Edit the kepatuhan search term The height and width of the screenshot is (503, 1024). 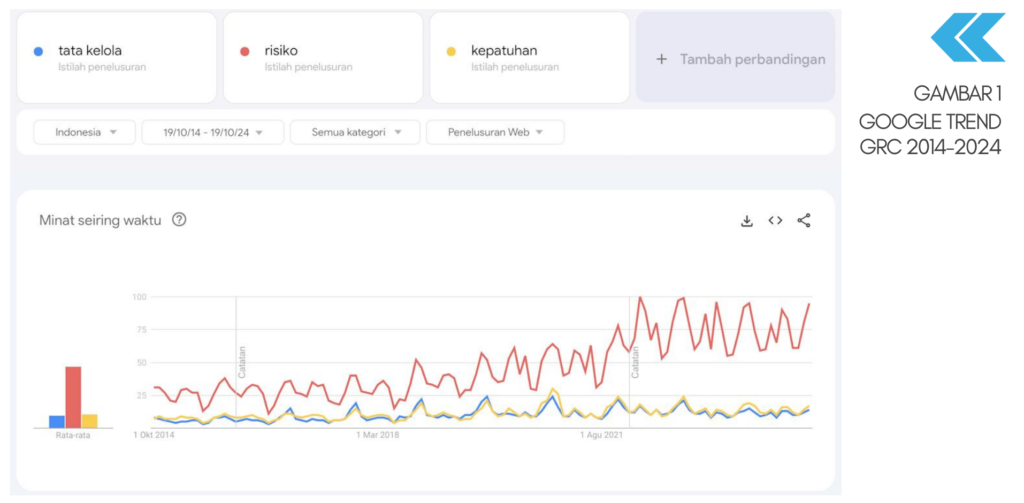coord(530,58)
